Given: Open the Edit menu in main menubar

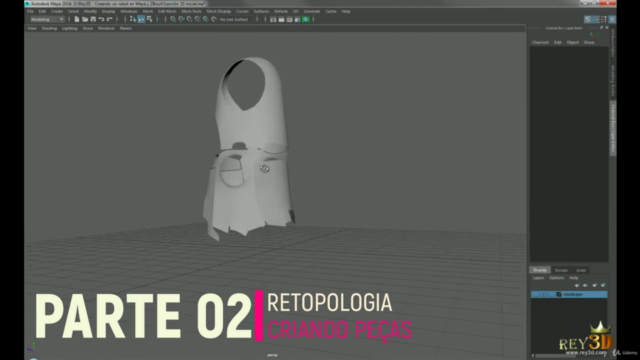Looking at the screenshot, I should tap(42, 11).
